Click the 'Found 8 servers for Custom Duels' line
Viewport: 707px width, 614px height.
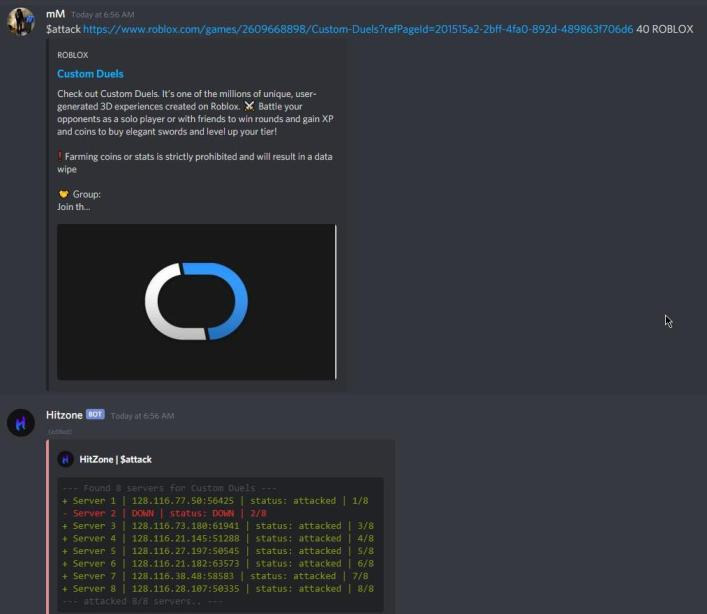coord(170,488)
